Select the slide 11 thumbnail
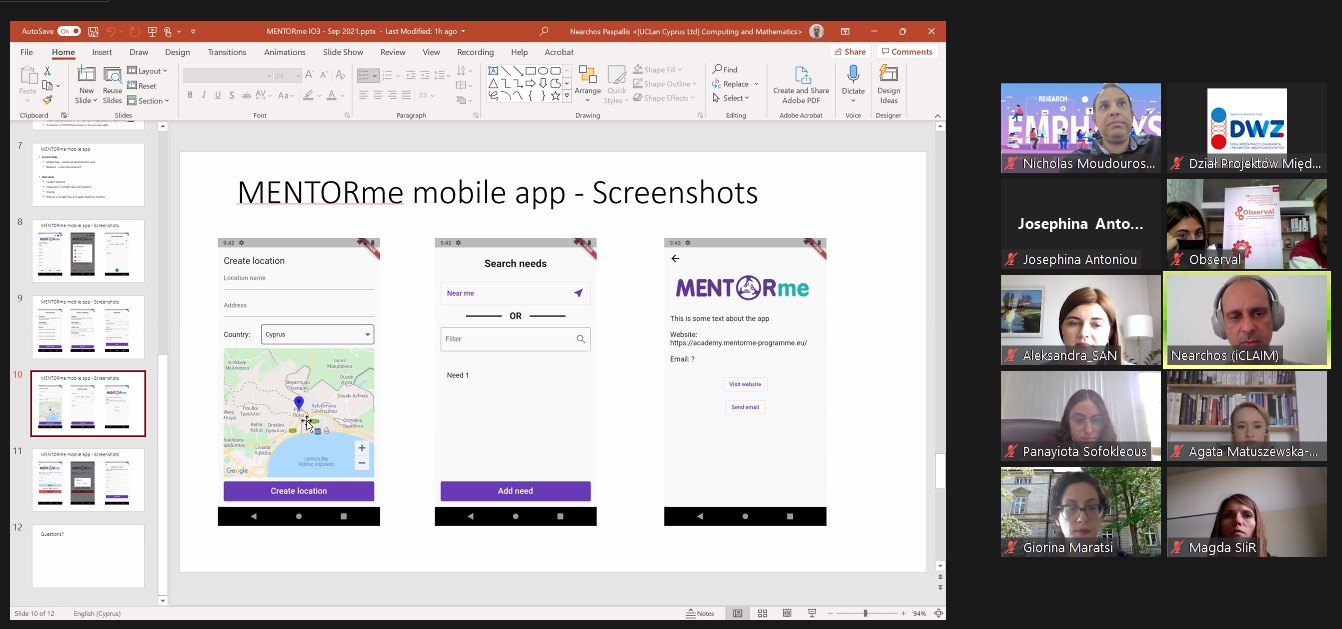 coord(88,480)
